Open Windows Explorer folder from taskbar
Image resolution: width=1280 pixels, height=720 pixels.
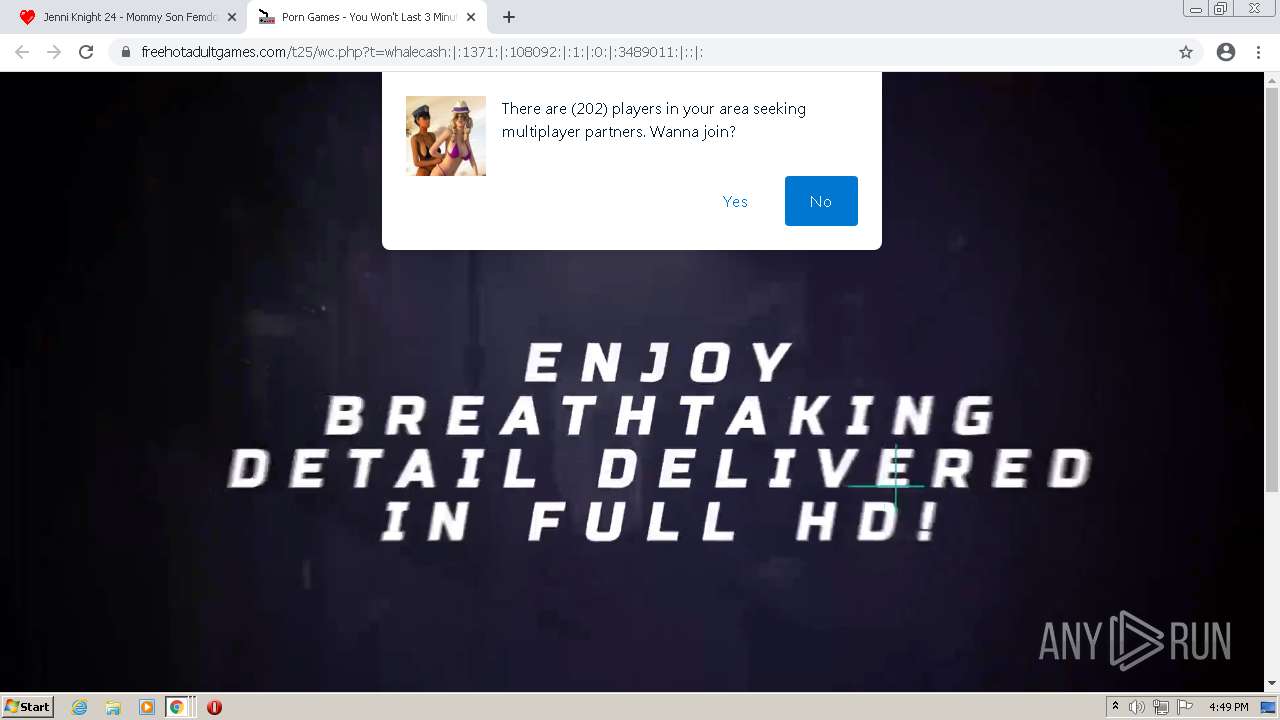pos(113,707)
